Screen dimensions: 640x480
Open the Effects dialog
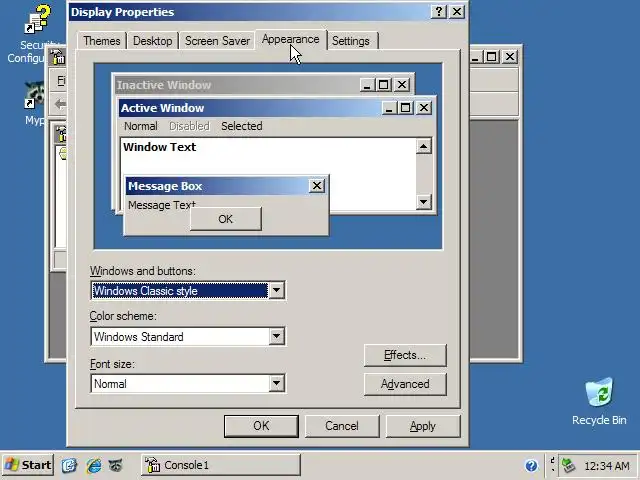click(405, 355)
